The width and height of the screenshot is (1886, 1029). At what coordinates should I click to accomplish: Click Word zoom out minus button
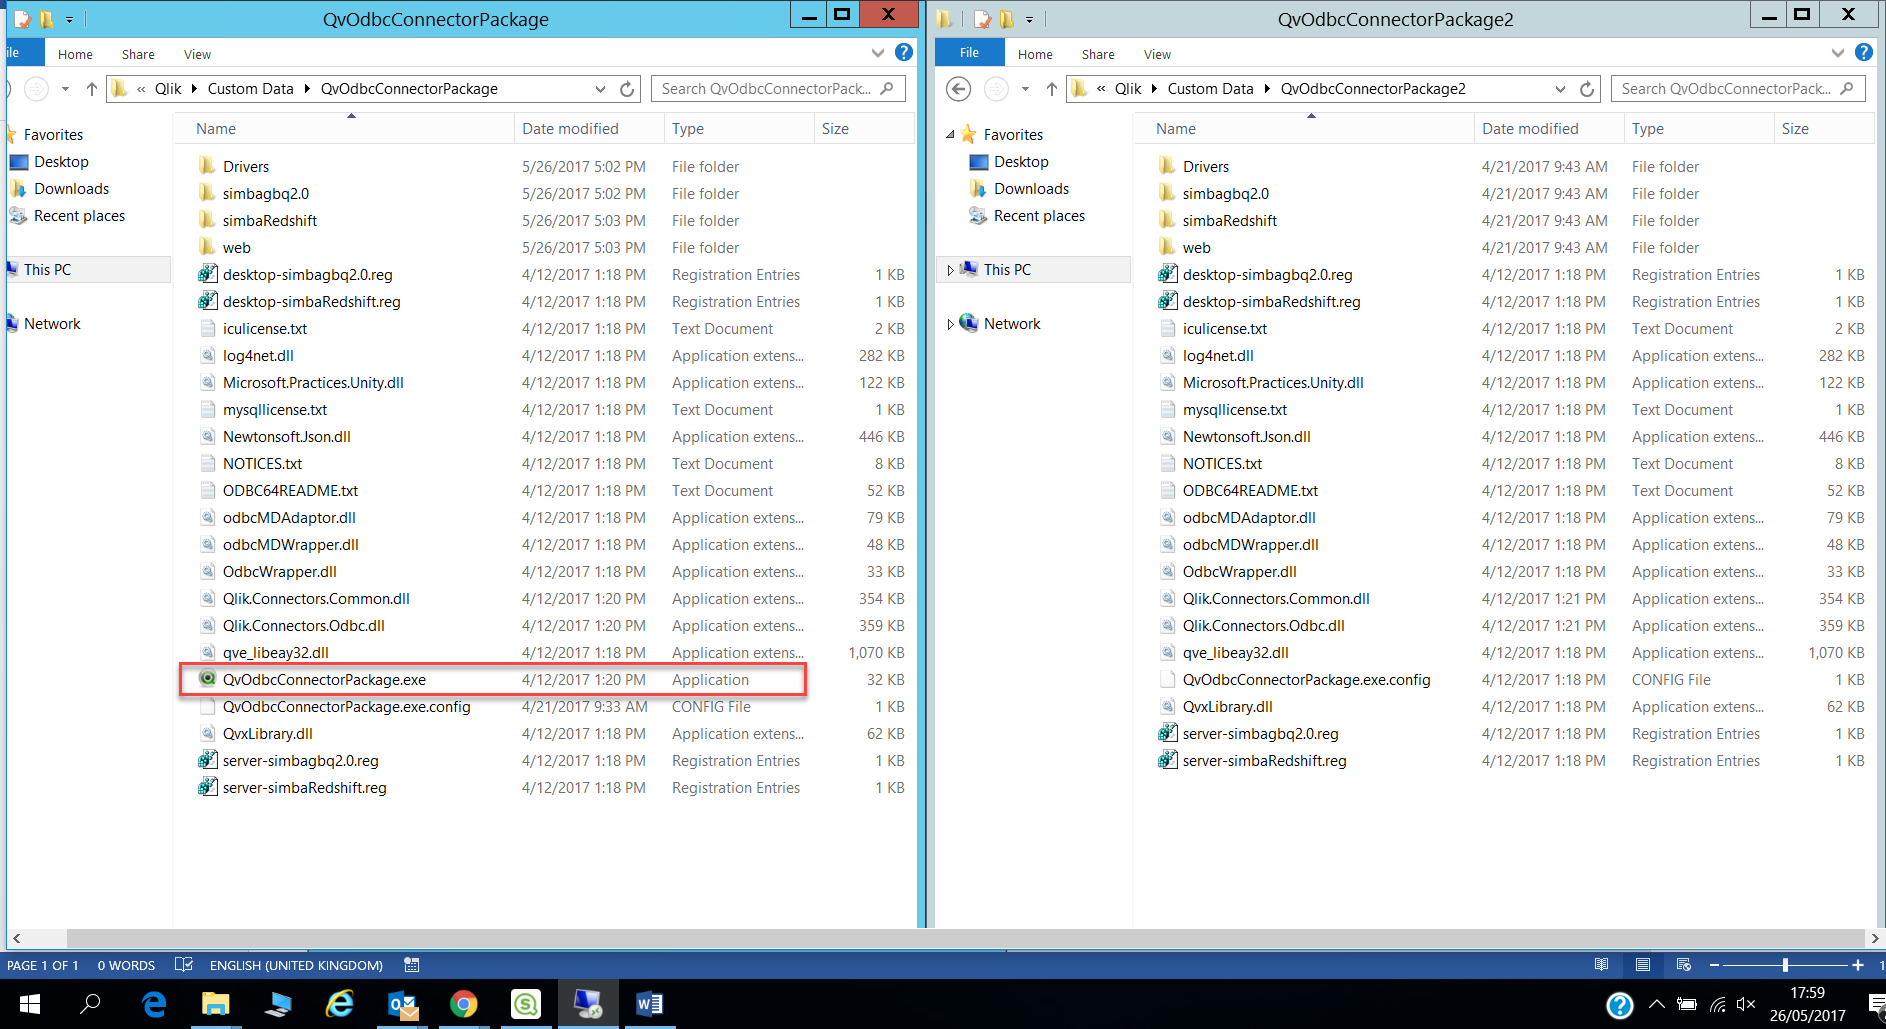coord(1714,965)
